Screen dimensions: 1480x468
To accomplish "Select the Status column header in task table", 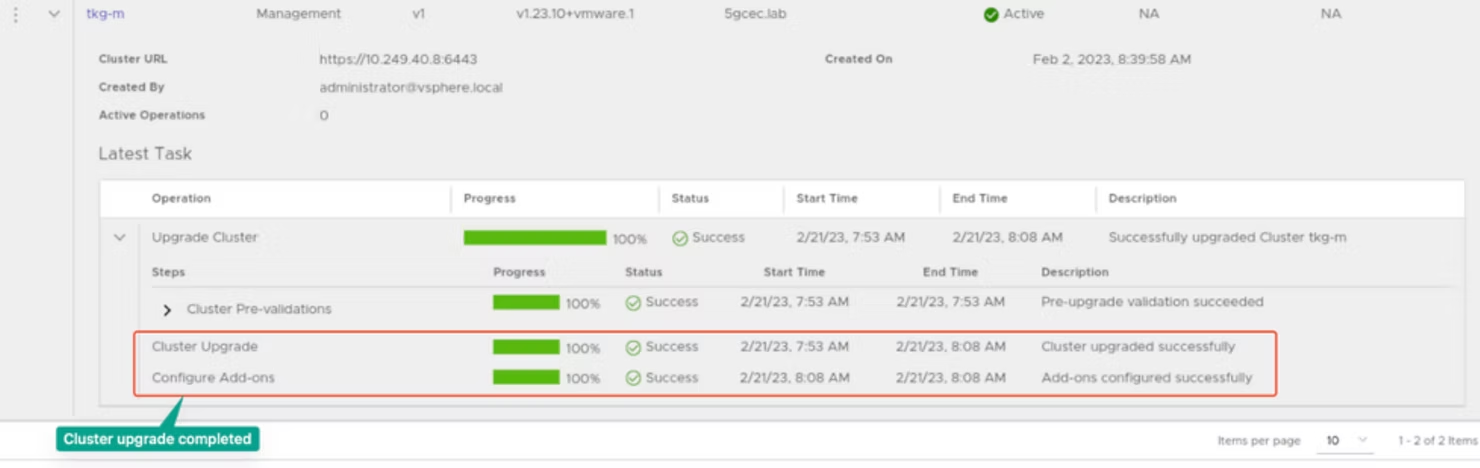I will 690,198.
